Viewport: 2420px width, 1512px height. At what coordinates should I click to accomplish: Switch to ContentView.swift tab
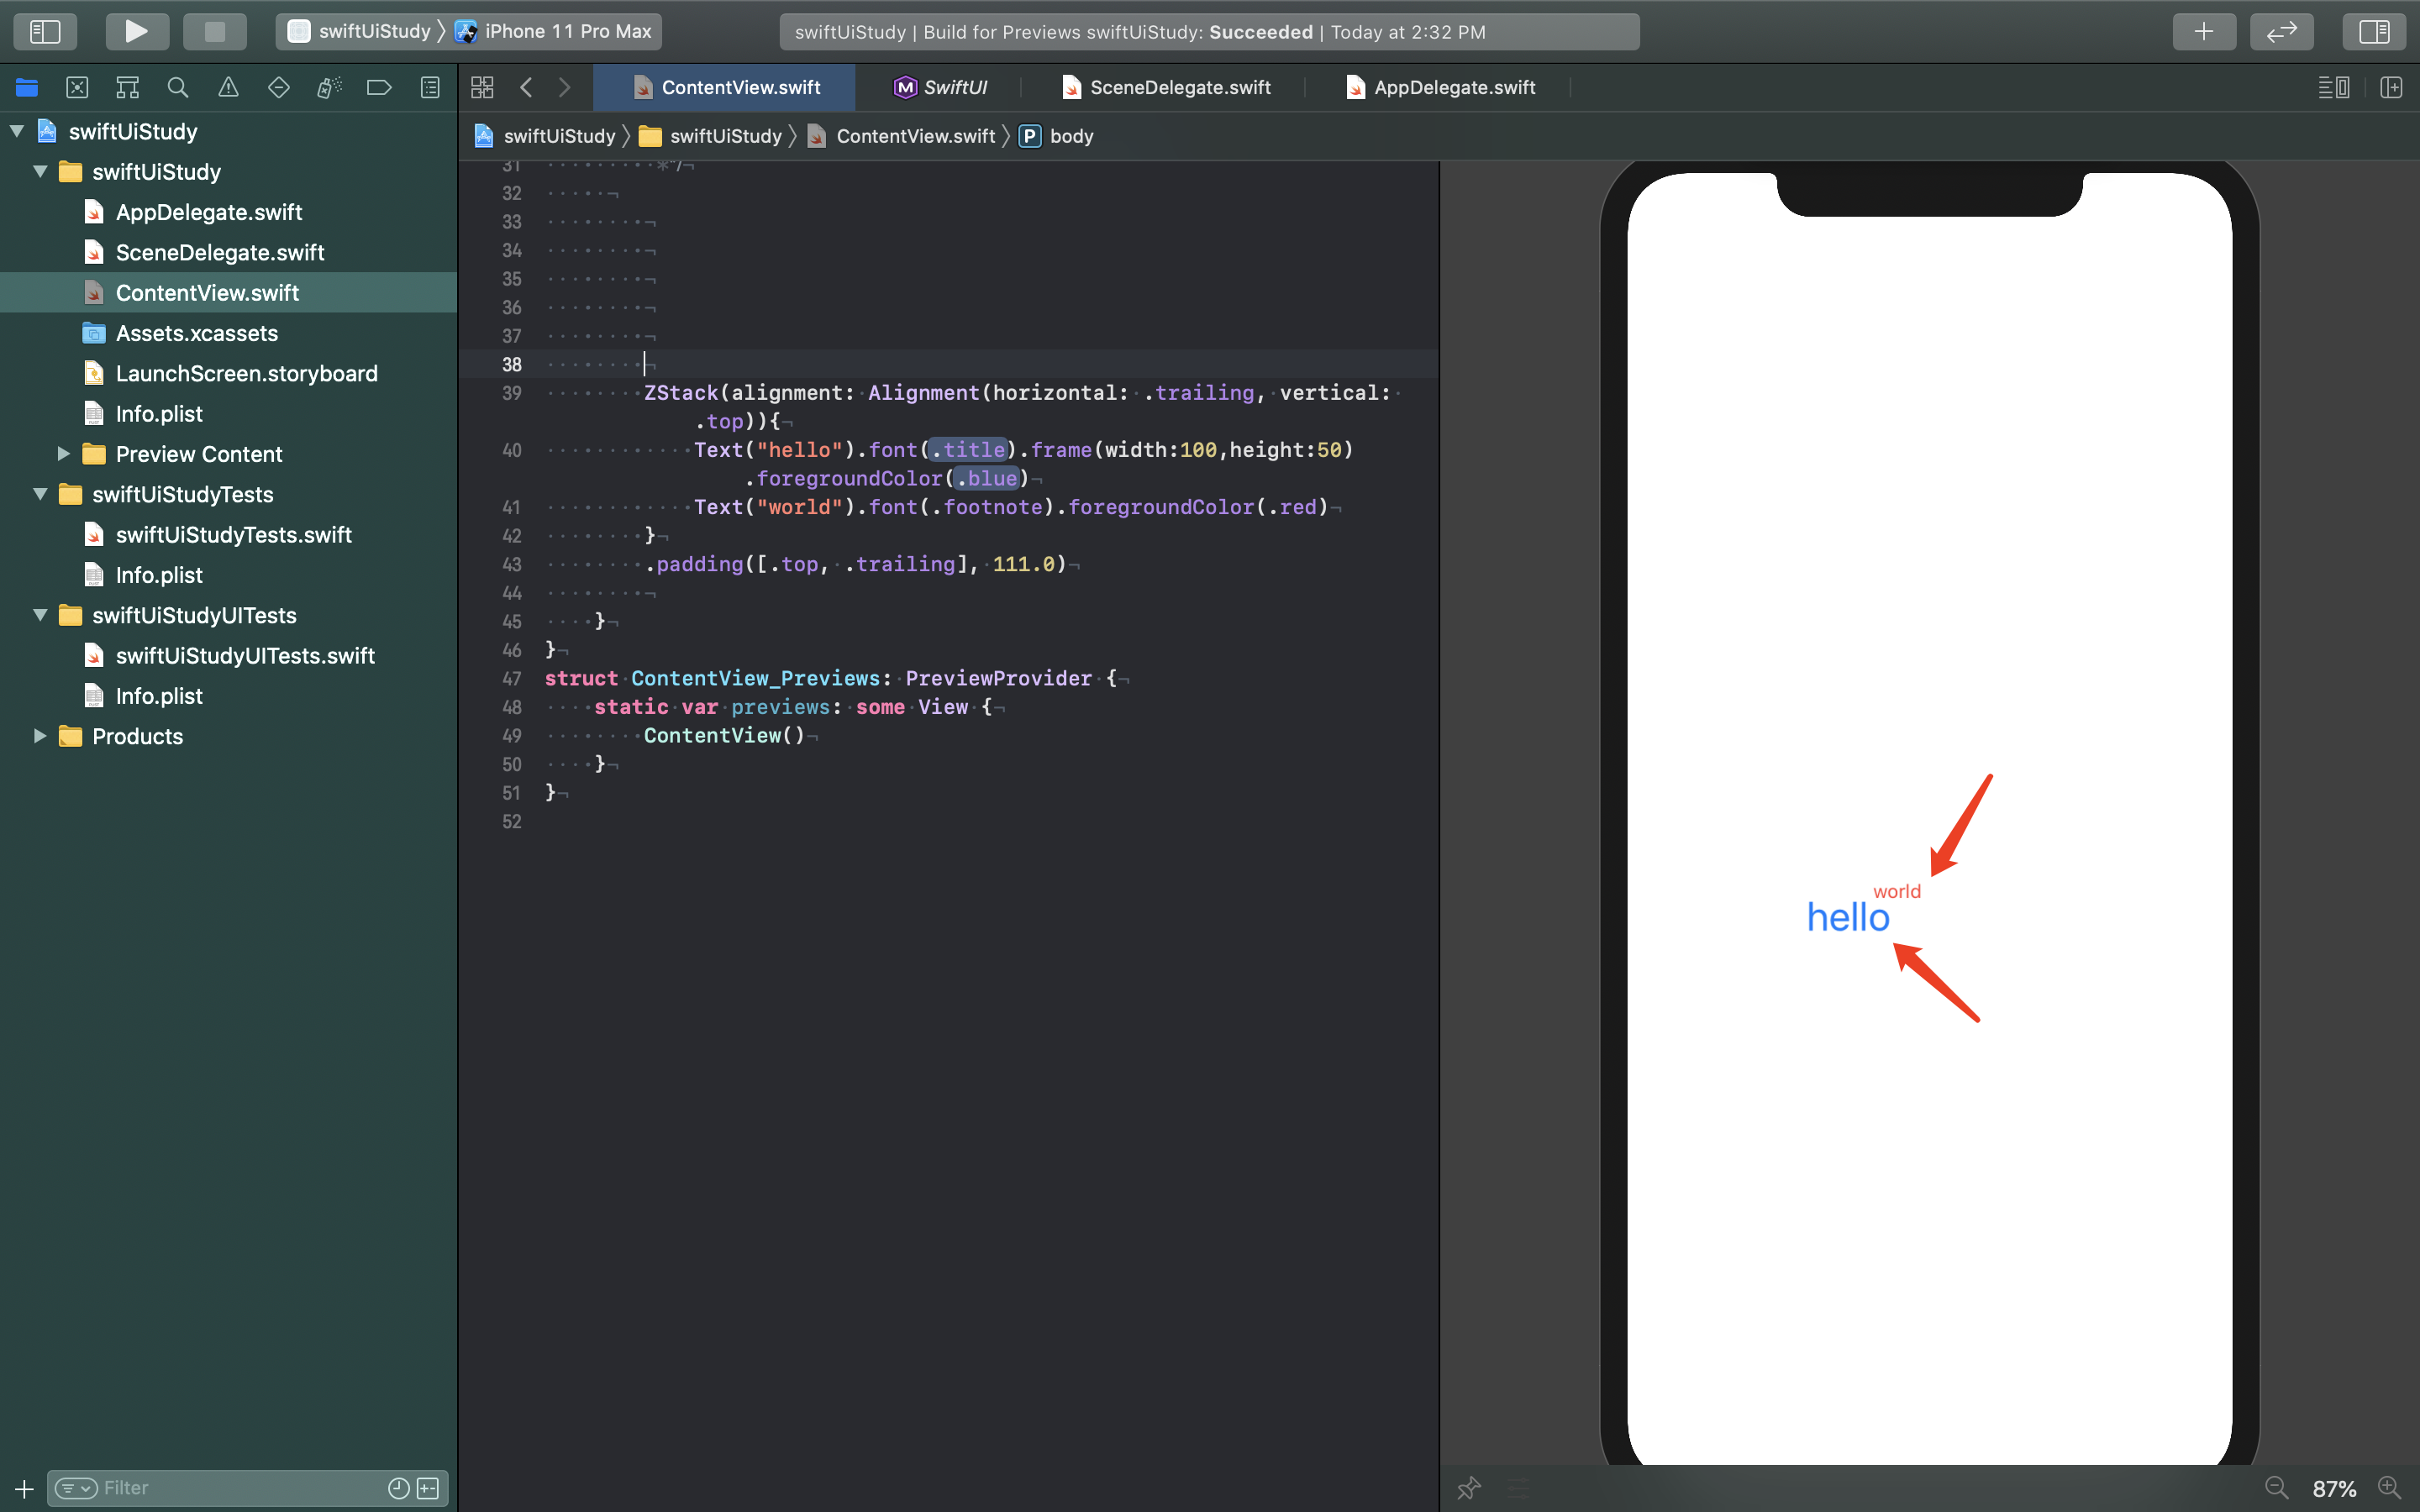pyautogui.click(x=725, y=88)
